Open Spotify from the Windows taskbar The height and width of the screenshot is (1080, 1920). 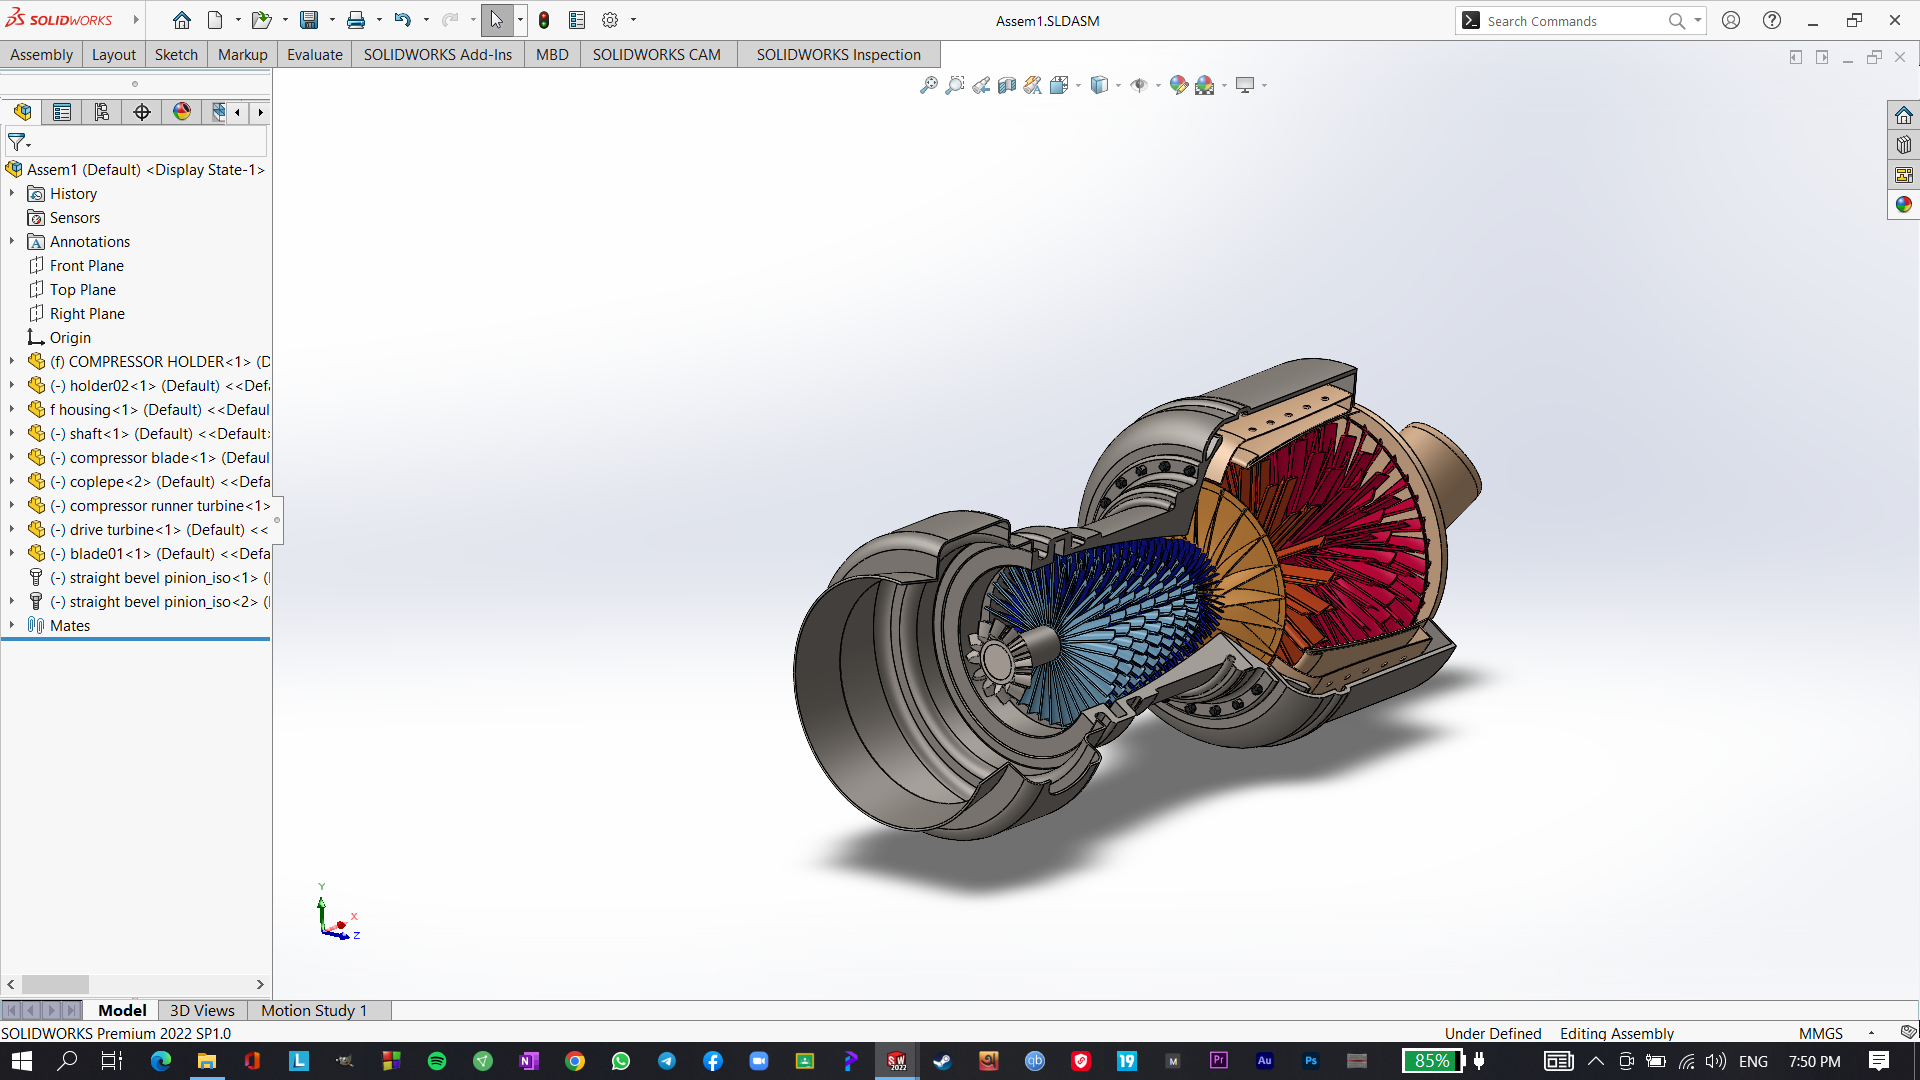pyautogui.click(x=437, y=1061)
